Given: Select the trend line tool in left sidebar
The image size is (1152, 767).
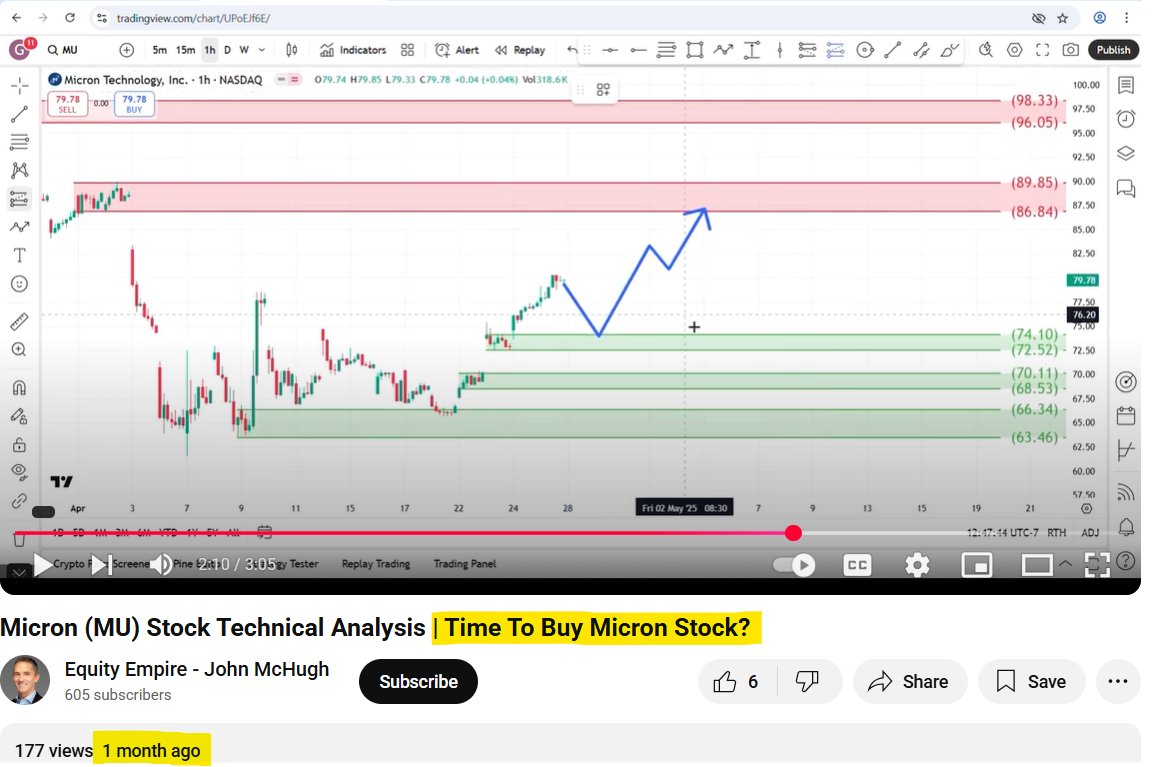Looking at the screenshot, I should tap(20, 114).
